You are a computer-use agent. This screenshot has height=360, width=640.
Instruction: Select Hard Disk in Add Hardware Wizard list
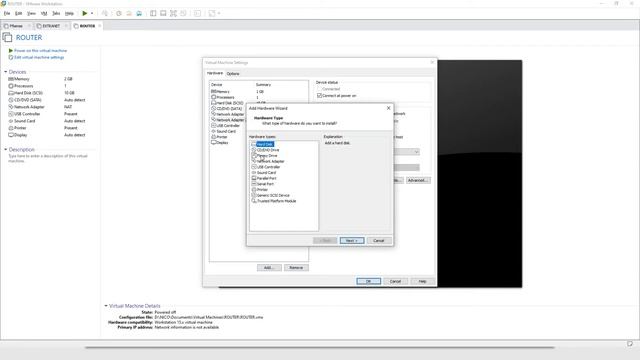click(x=265, y=144)
